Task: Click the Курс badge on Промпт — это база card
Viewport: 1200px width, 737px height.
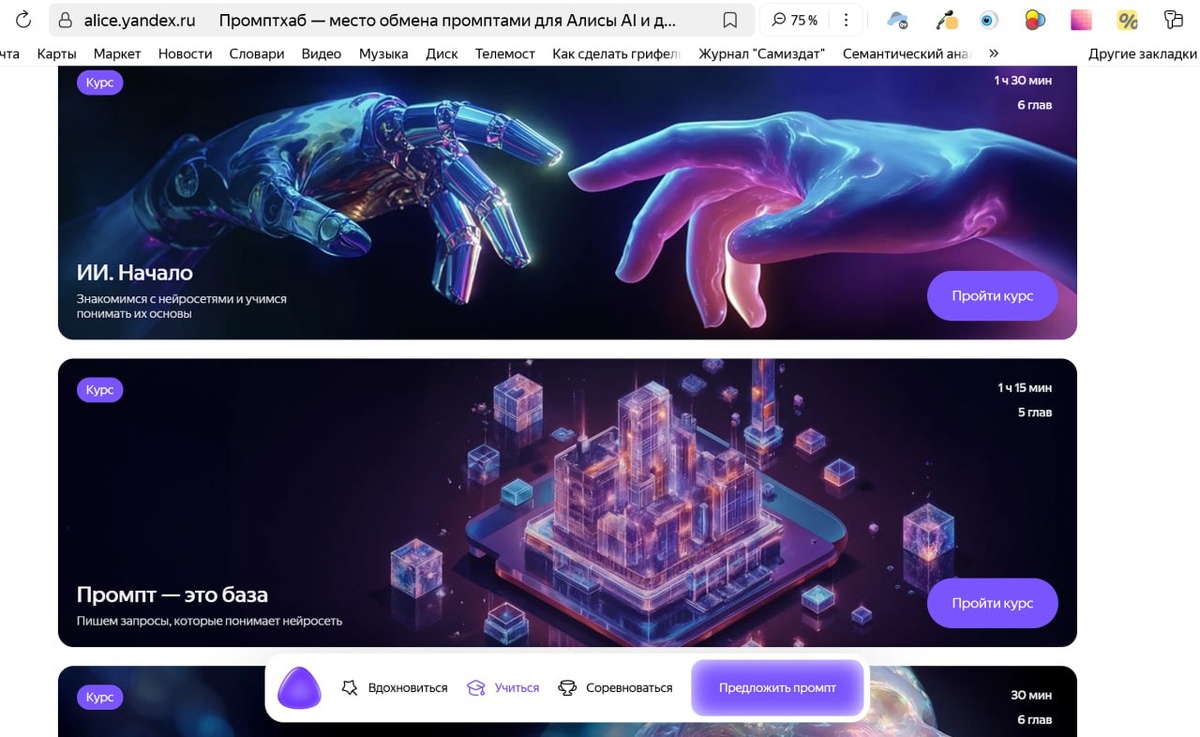Action: 100,390
